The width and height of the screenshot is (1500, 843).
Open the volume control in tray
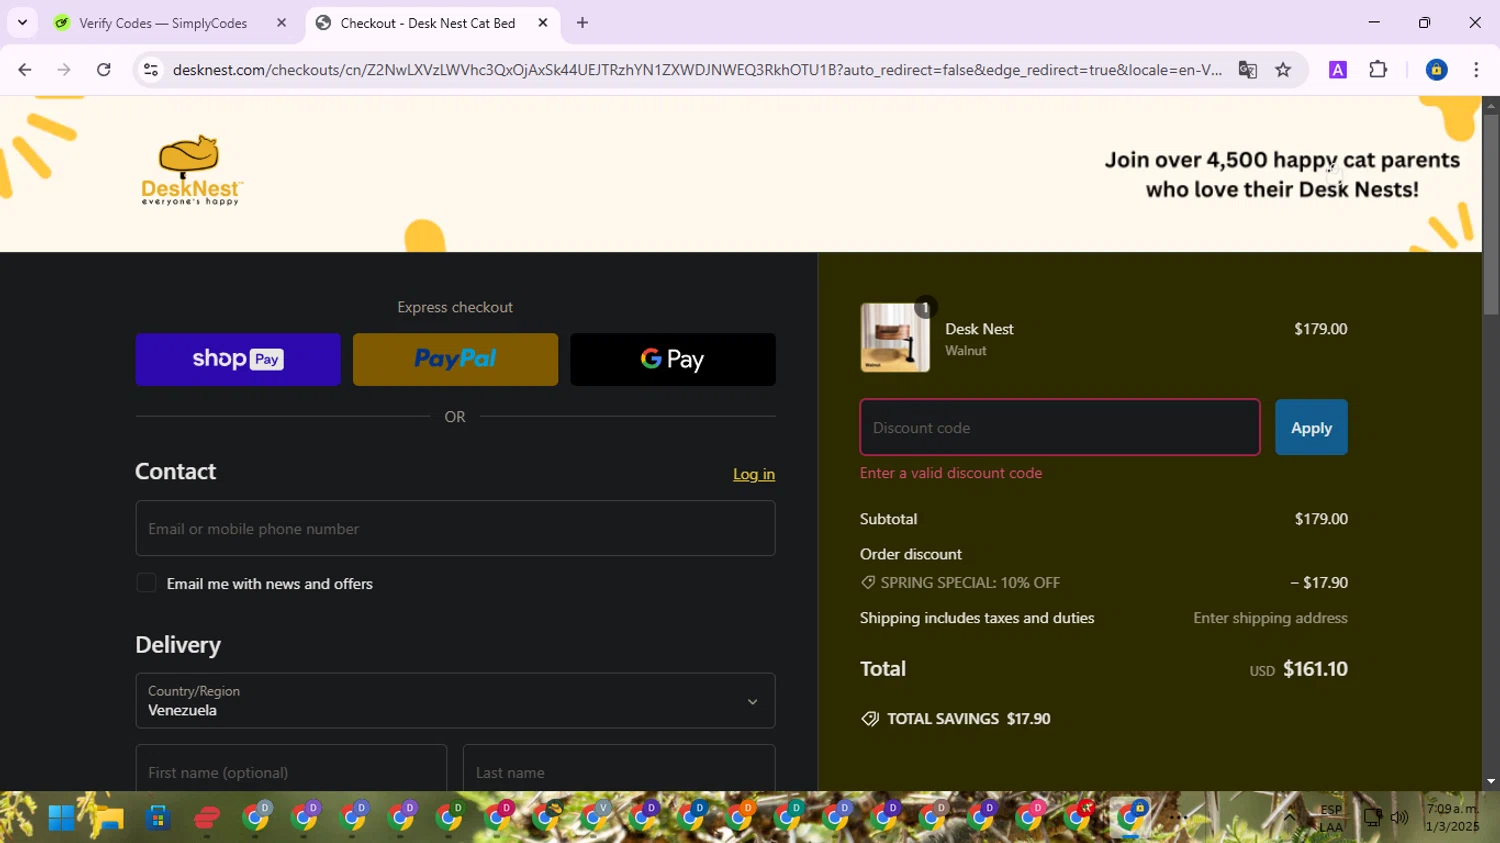tap(1400, 818)
